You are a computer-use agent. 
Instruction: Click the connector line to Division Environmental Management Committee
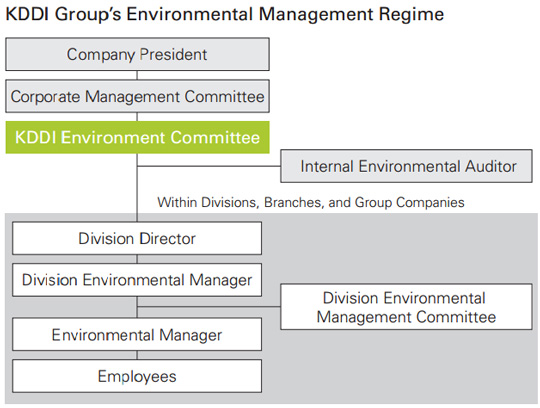click(x=209, y=306)
